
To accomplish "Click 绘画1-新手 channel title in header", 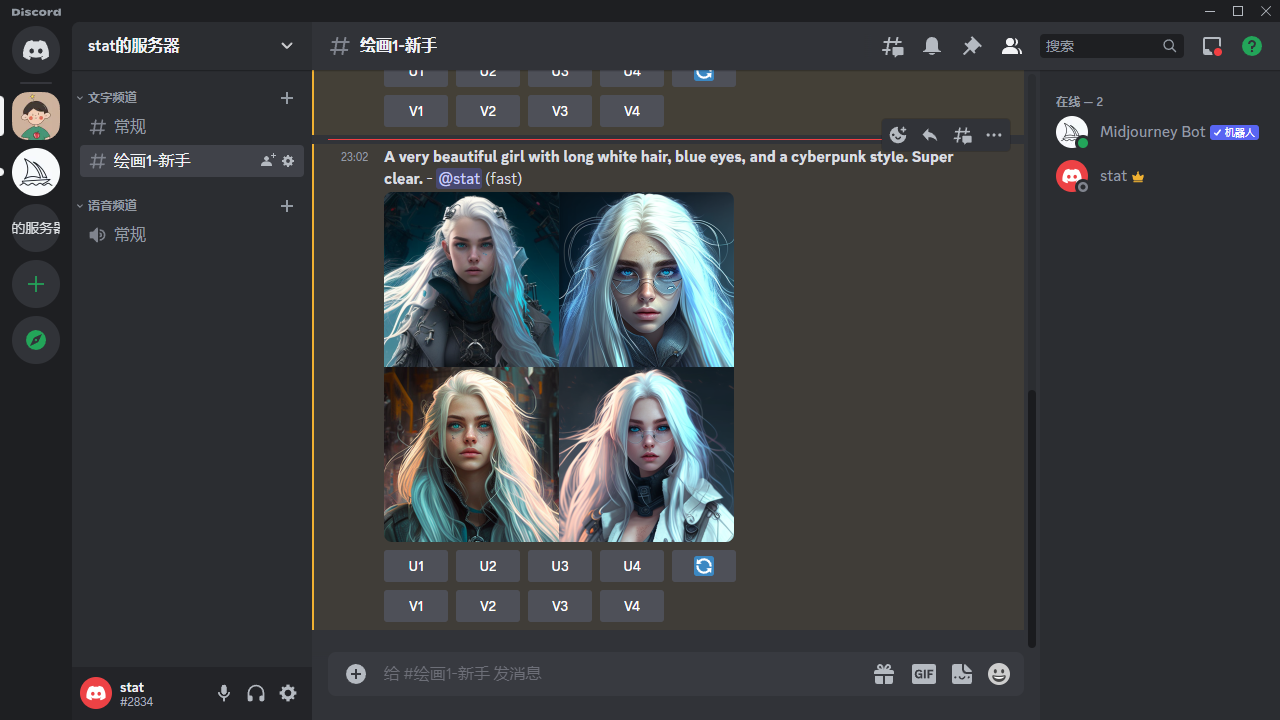I will (398, 46).
